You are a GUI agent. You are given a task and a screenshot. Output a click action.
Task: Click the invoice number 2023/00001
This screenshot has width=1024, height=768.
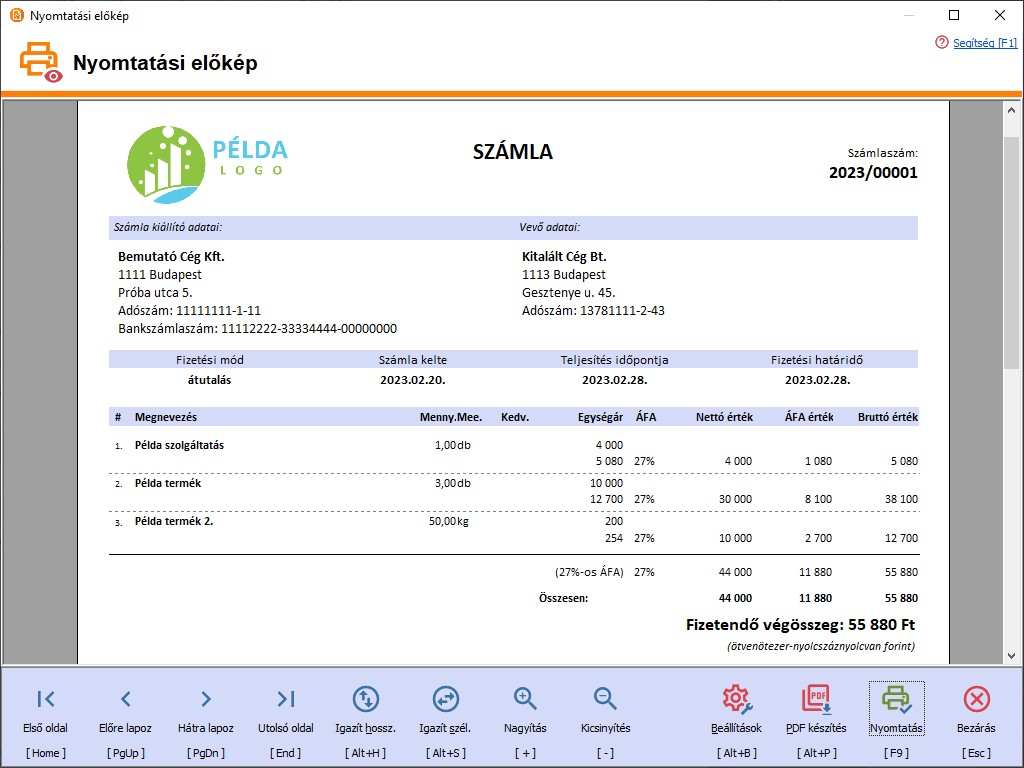[x=873, y=172]
